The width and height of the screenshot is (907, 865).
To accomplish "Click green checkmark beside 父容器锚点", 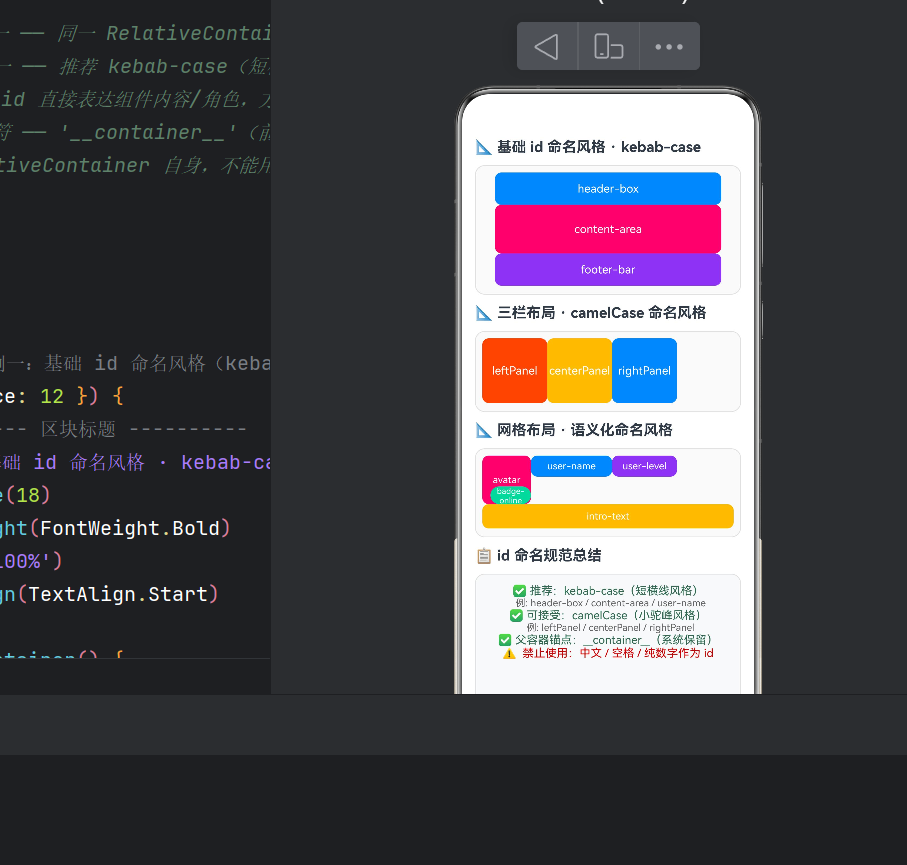I will tap(505, 640).
